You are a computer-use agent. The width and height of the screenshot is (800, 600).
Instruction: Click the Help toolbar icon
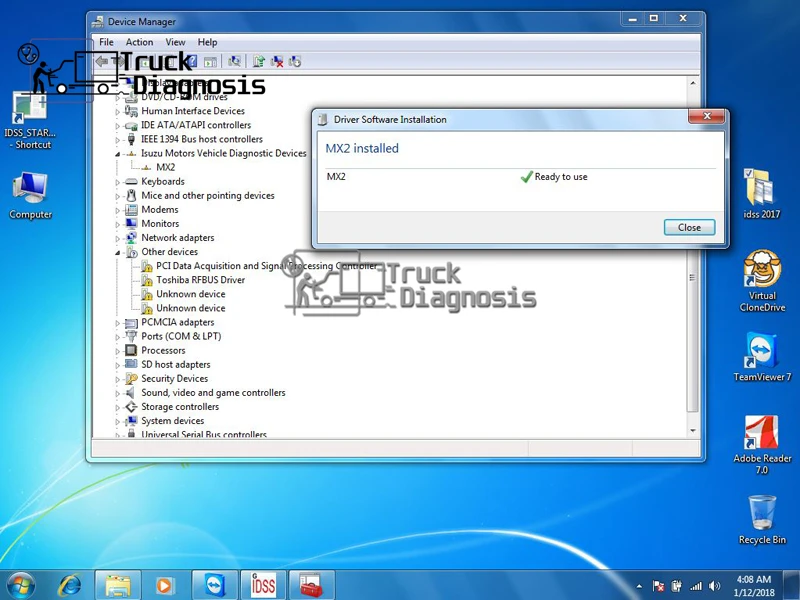[191, 62]
